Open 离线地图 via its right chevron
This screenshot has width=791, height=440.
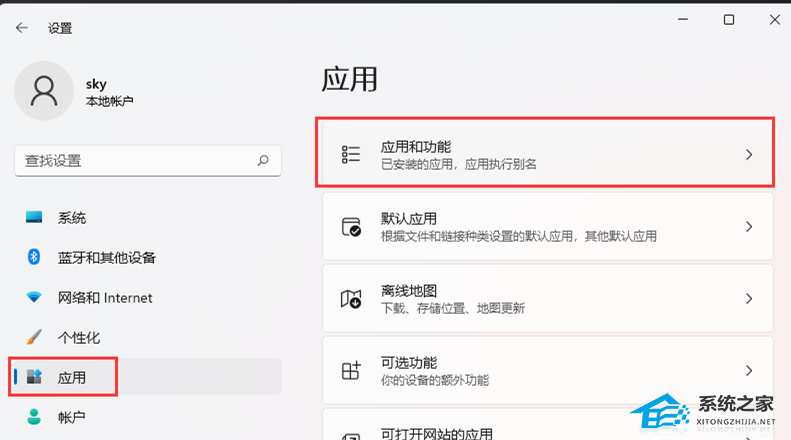(749, 299)
